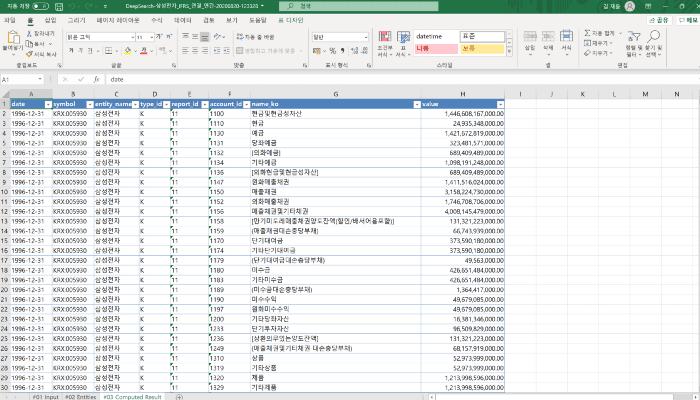Click AutoSum (자동 합계) sigma button

pyautogui.click(x=600, y=33)
